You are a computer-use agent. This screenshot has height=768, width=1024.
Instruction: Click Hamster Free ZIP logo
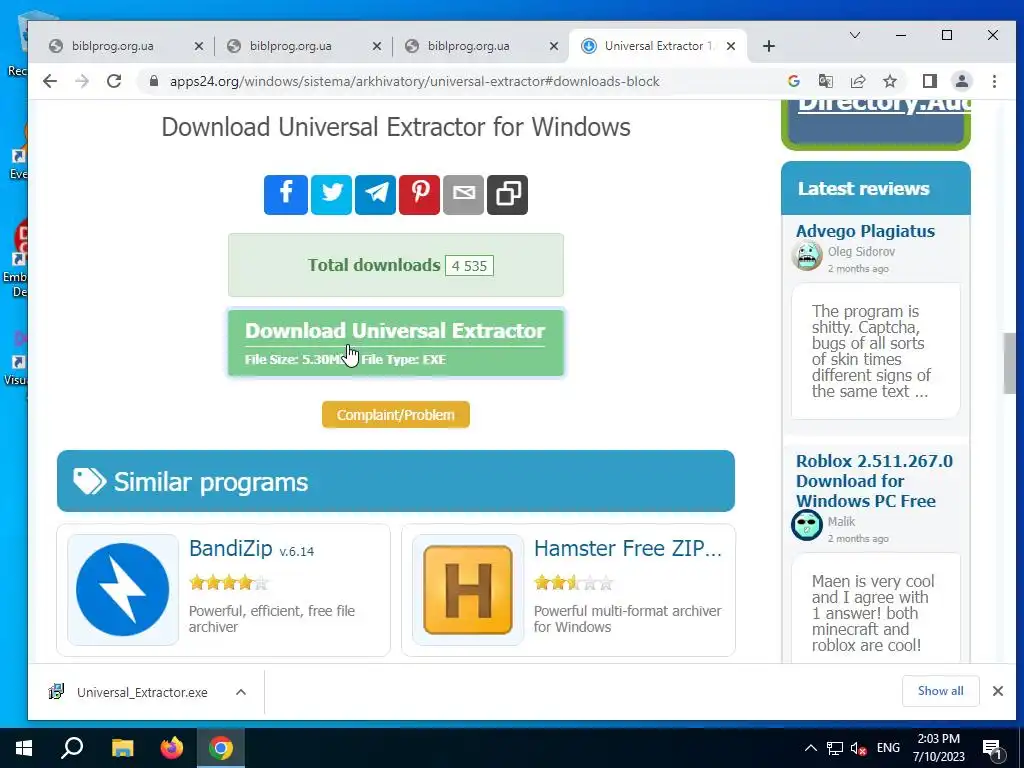[x=468, y=589]
